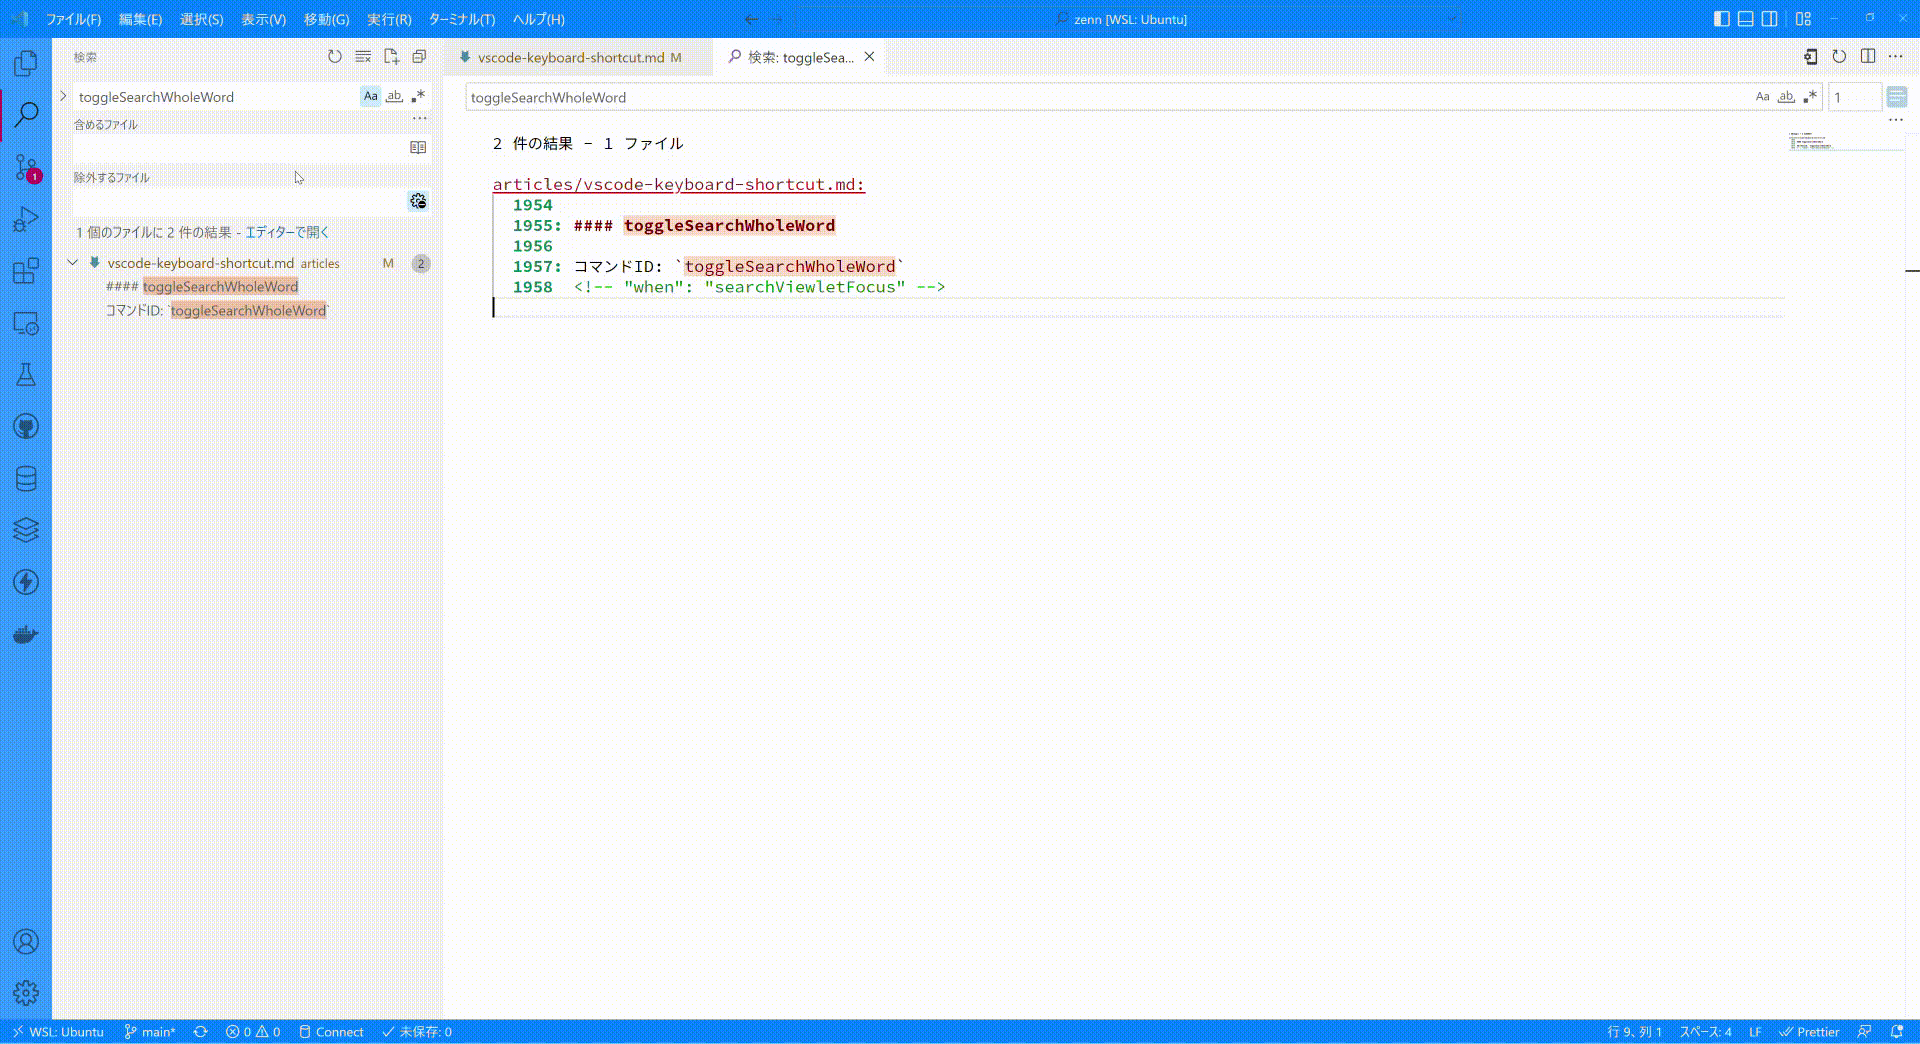
Task: Toggle Regular Expression in search editor
Action: [1810, 97]
